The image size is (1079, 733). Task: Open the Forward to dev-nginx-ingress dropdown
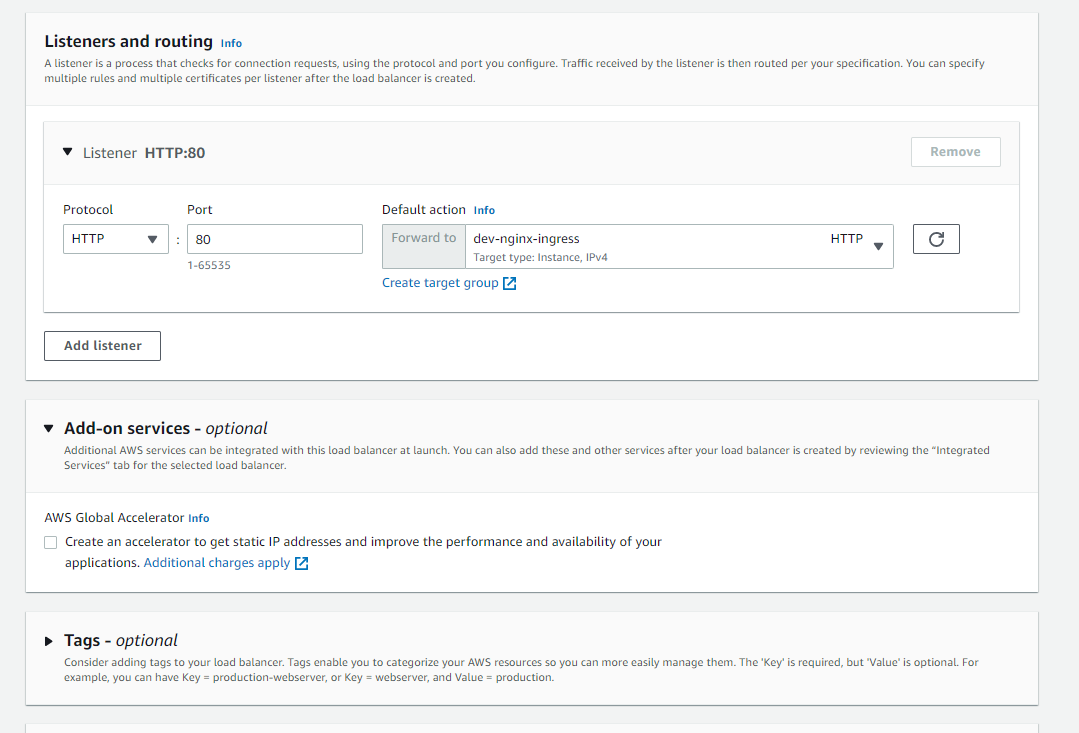(679, 246)
